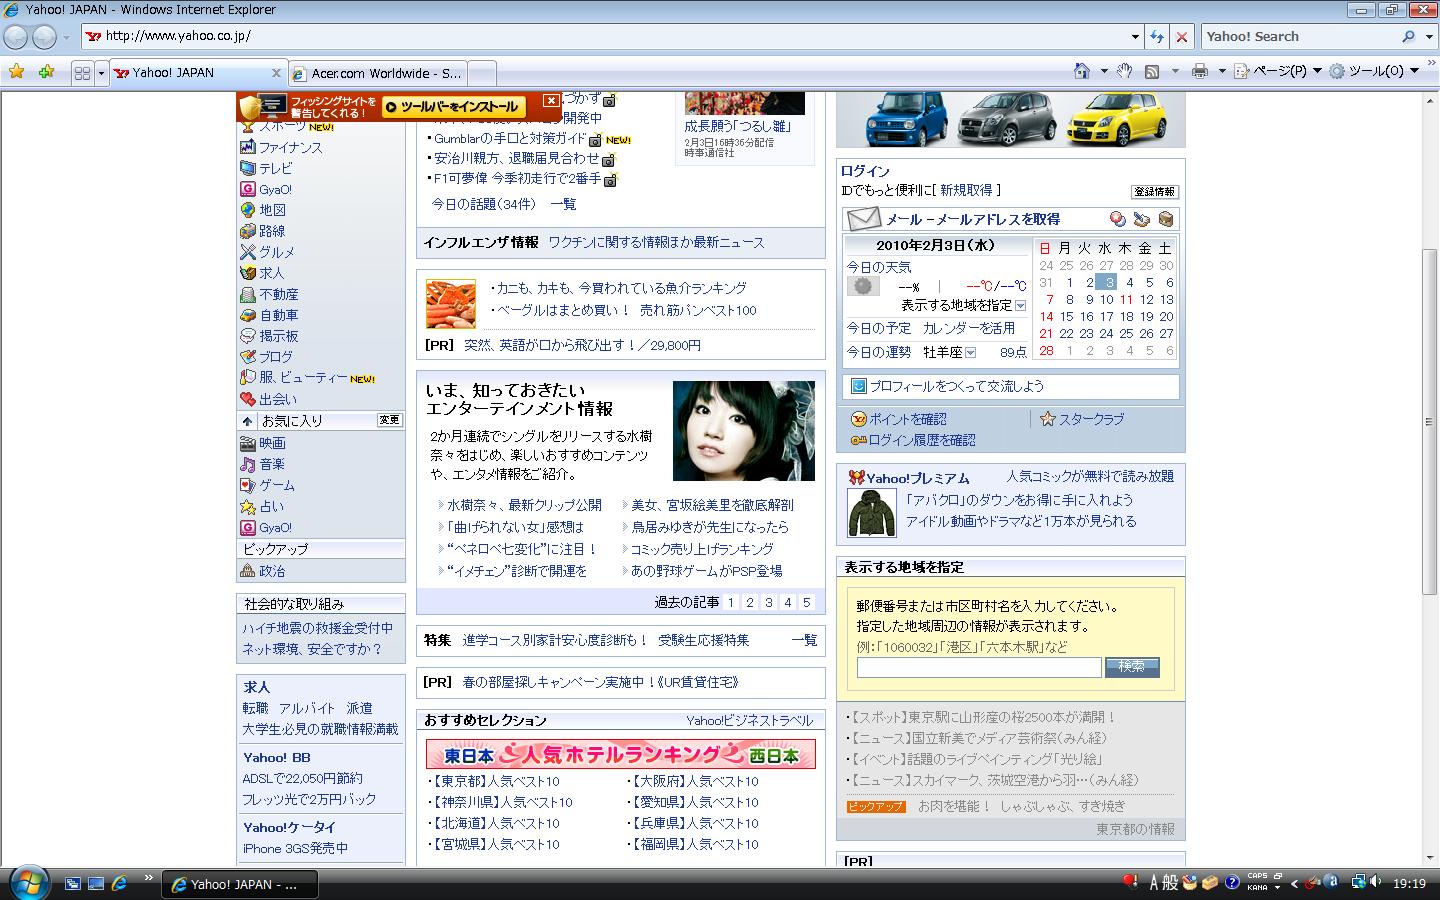The height and width of the screenshot is (900, 1440).
Task: Show hidden system tray icons
Action: pos(1295,884)
